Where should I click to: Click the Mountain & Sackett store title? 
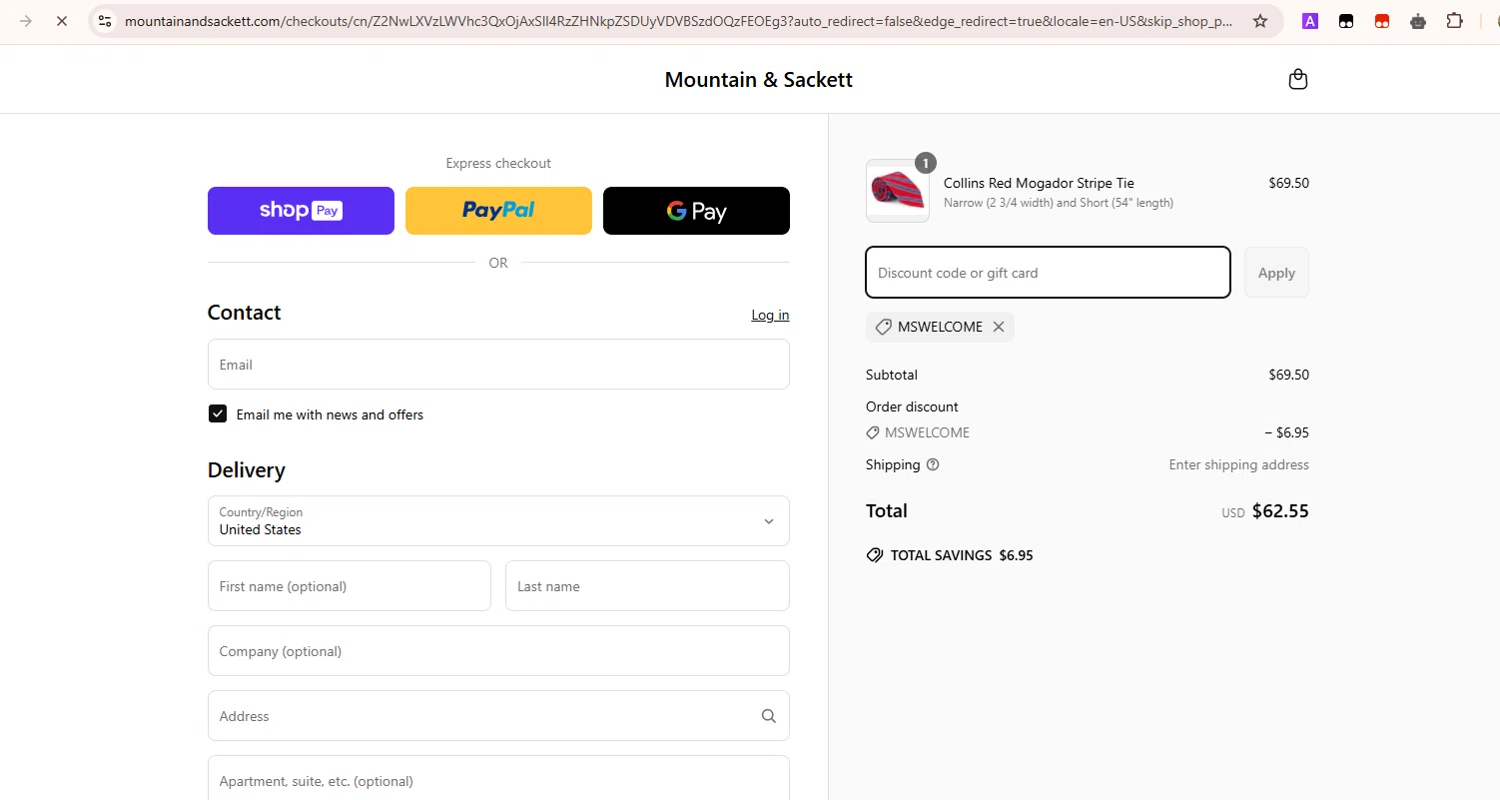click(x=758, y=80)
